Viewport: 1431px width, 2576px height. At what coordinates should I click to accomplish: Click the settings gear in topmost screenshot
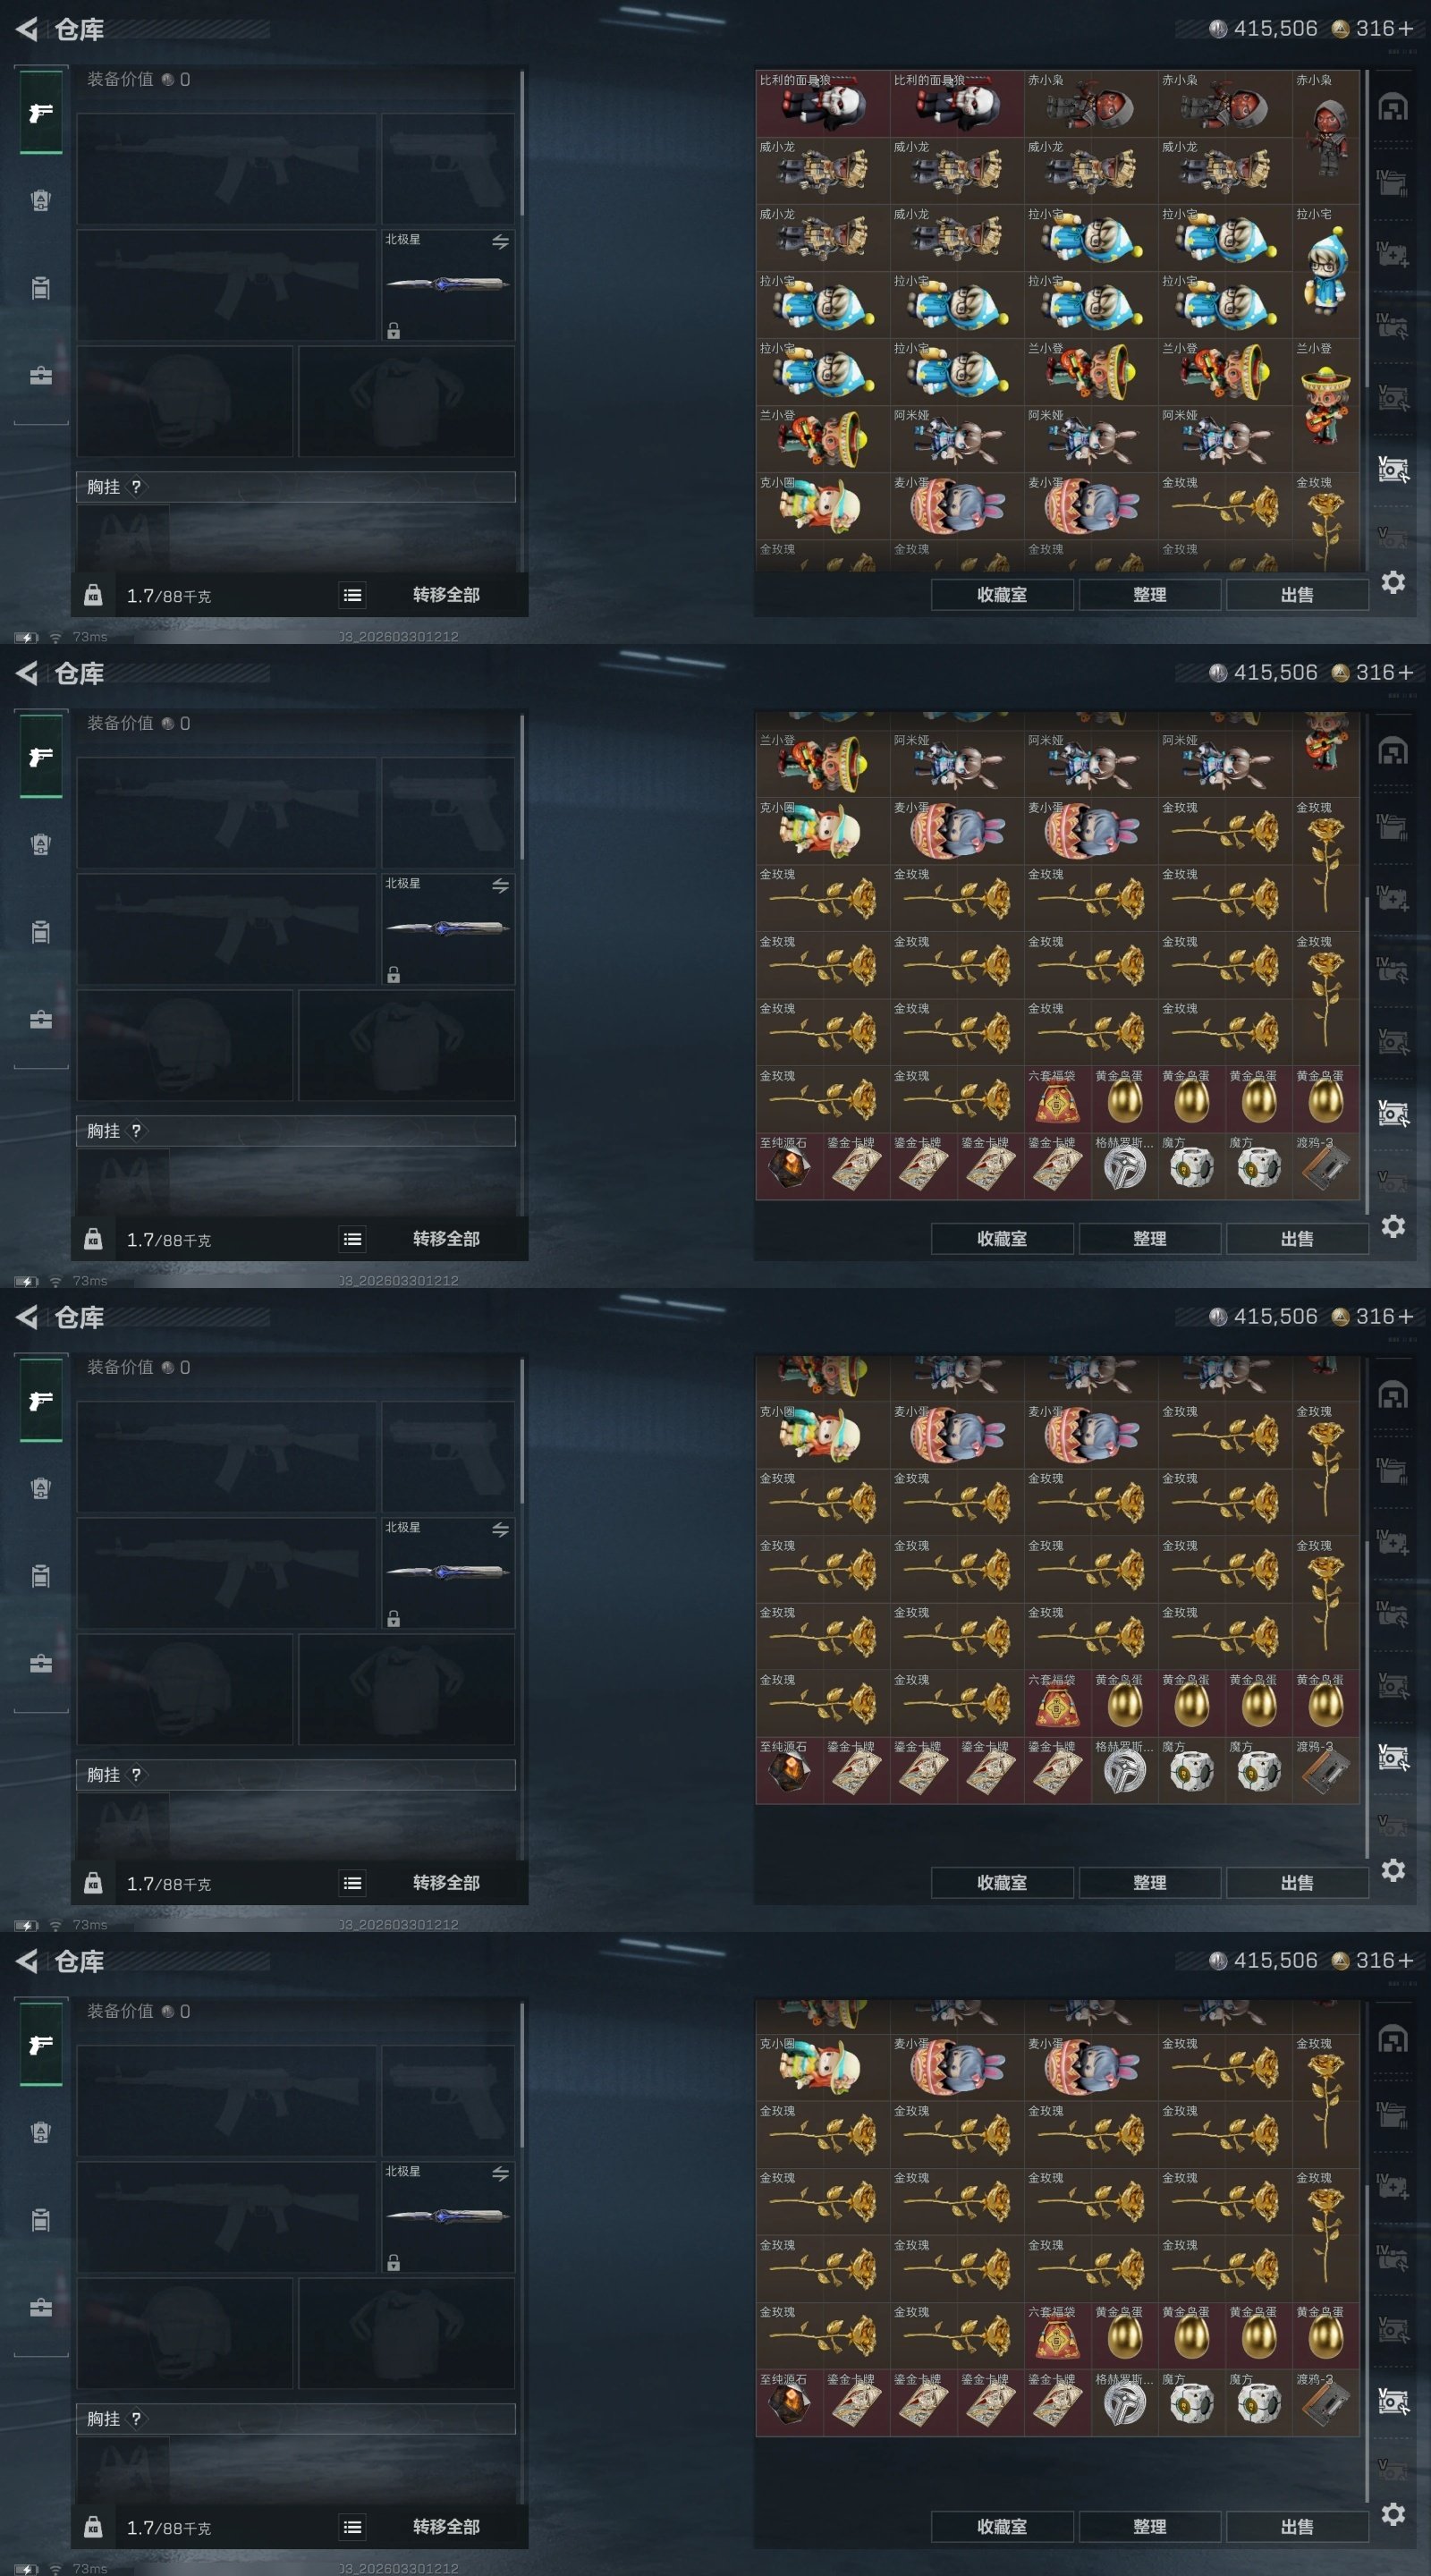[x=1393, y=582]
